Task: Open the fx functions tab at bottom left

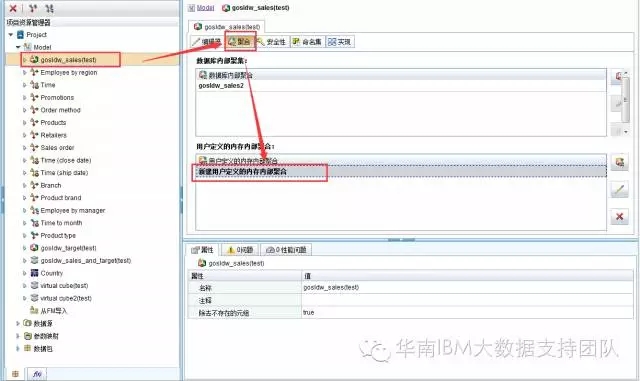Action: 37,374
